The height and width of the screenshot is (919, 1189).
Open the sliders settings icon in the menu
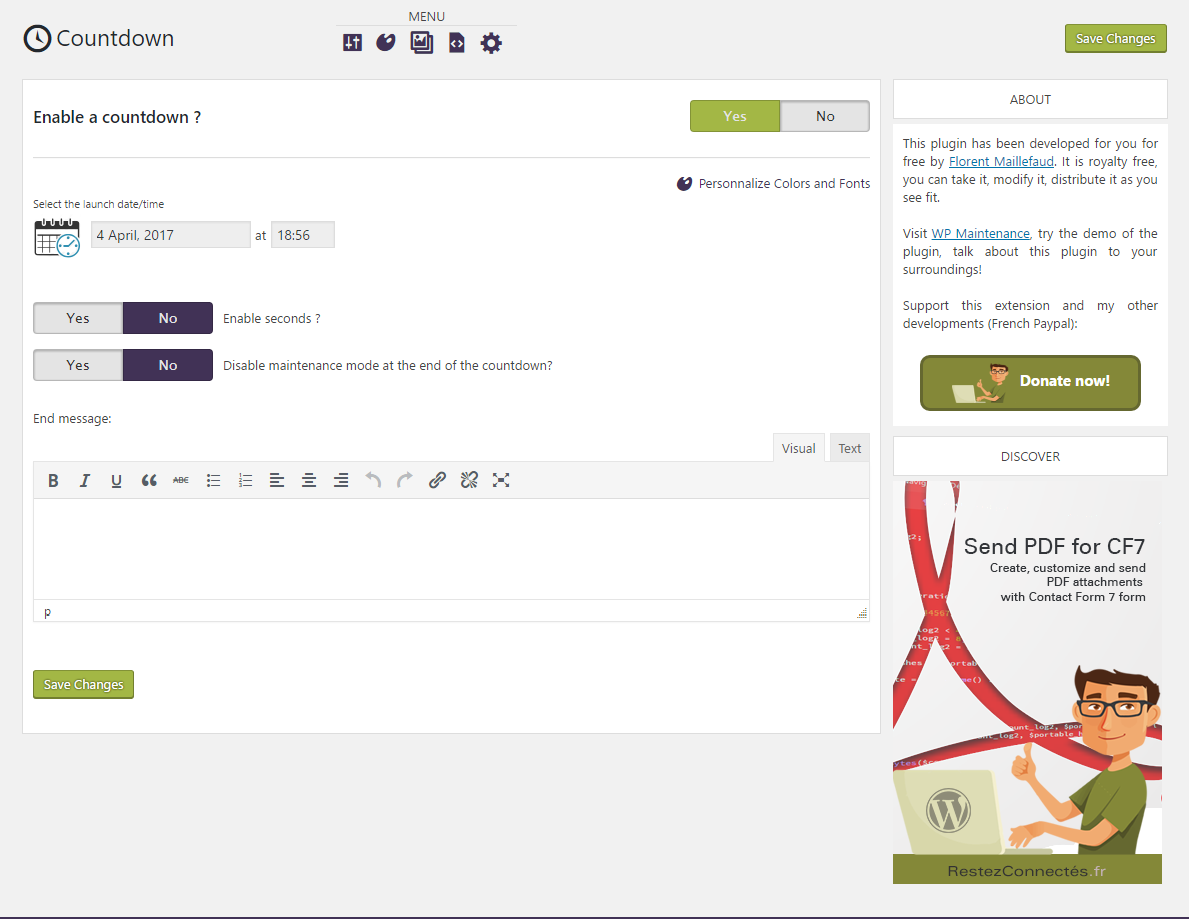tap(352, 43)
